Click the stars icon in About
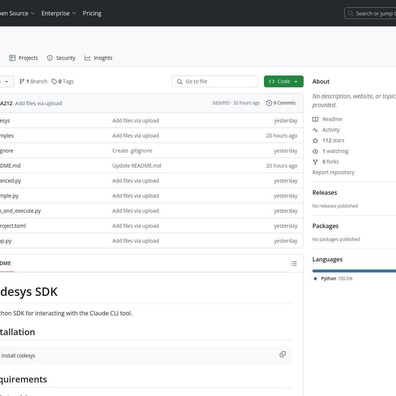The height and width of the screenshot is (396, 396). tap(315, 140)
